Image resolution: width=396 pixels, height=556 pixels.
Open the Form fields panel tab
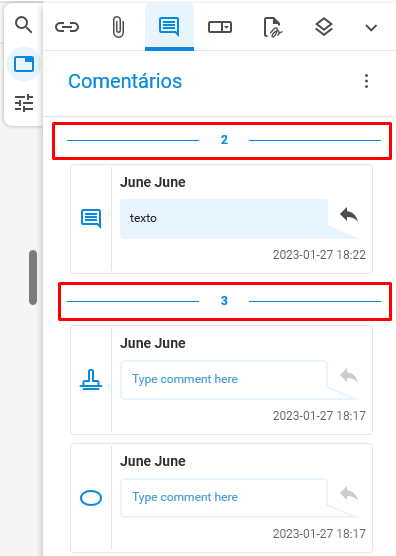(x=220, y=27)
